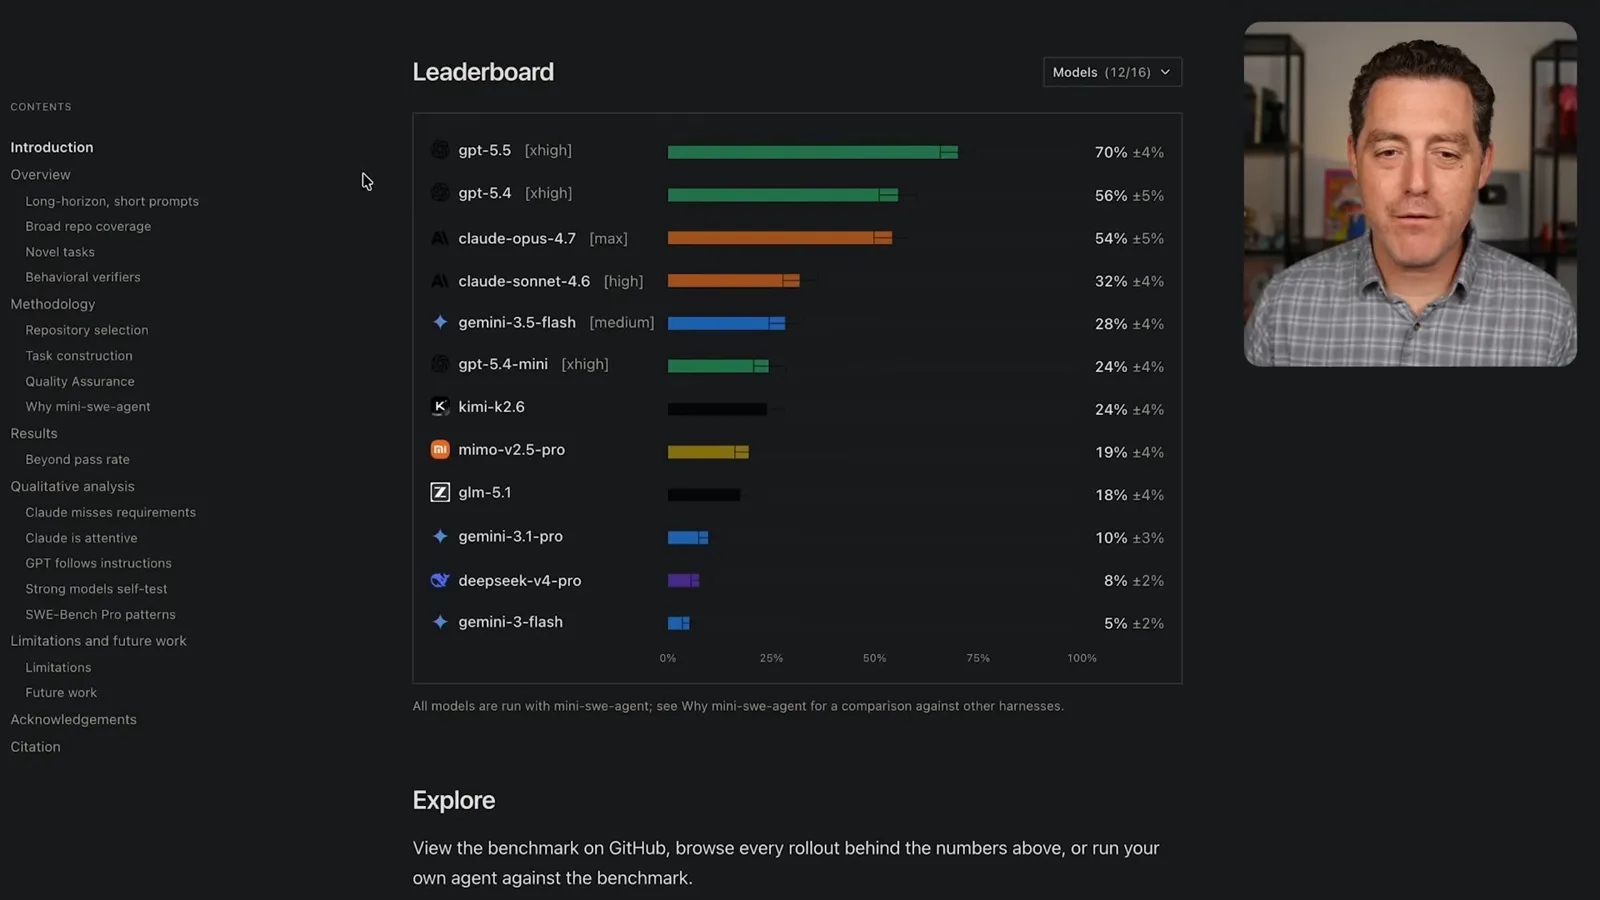
Task: Open GPT follows instructions entry
Action: [99, 563]
